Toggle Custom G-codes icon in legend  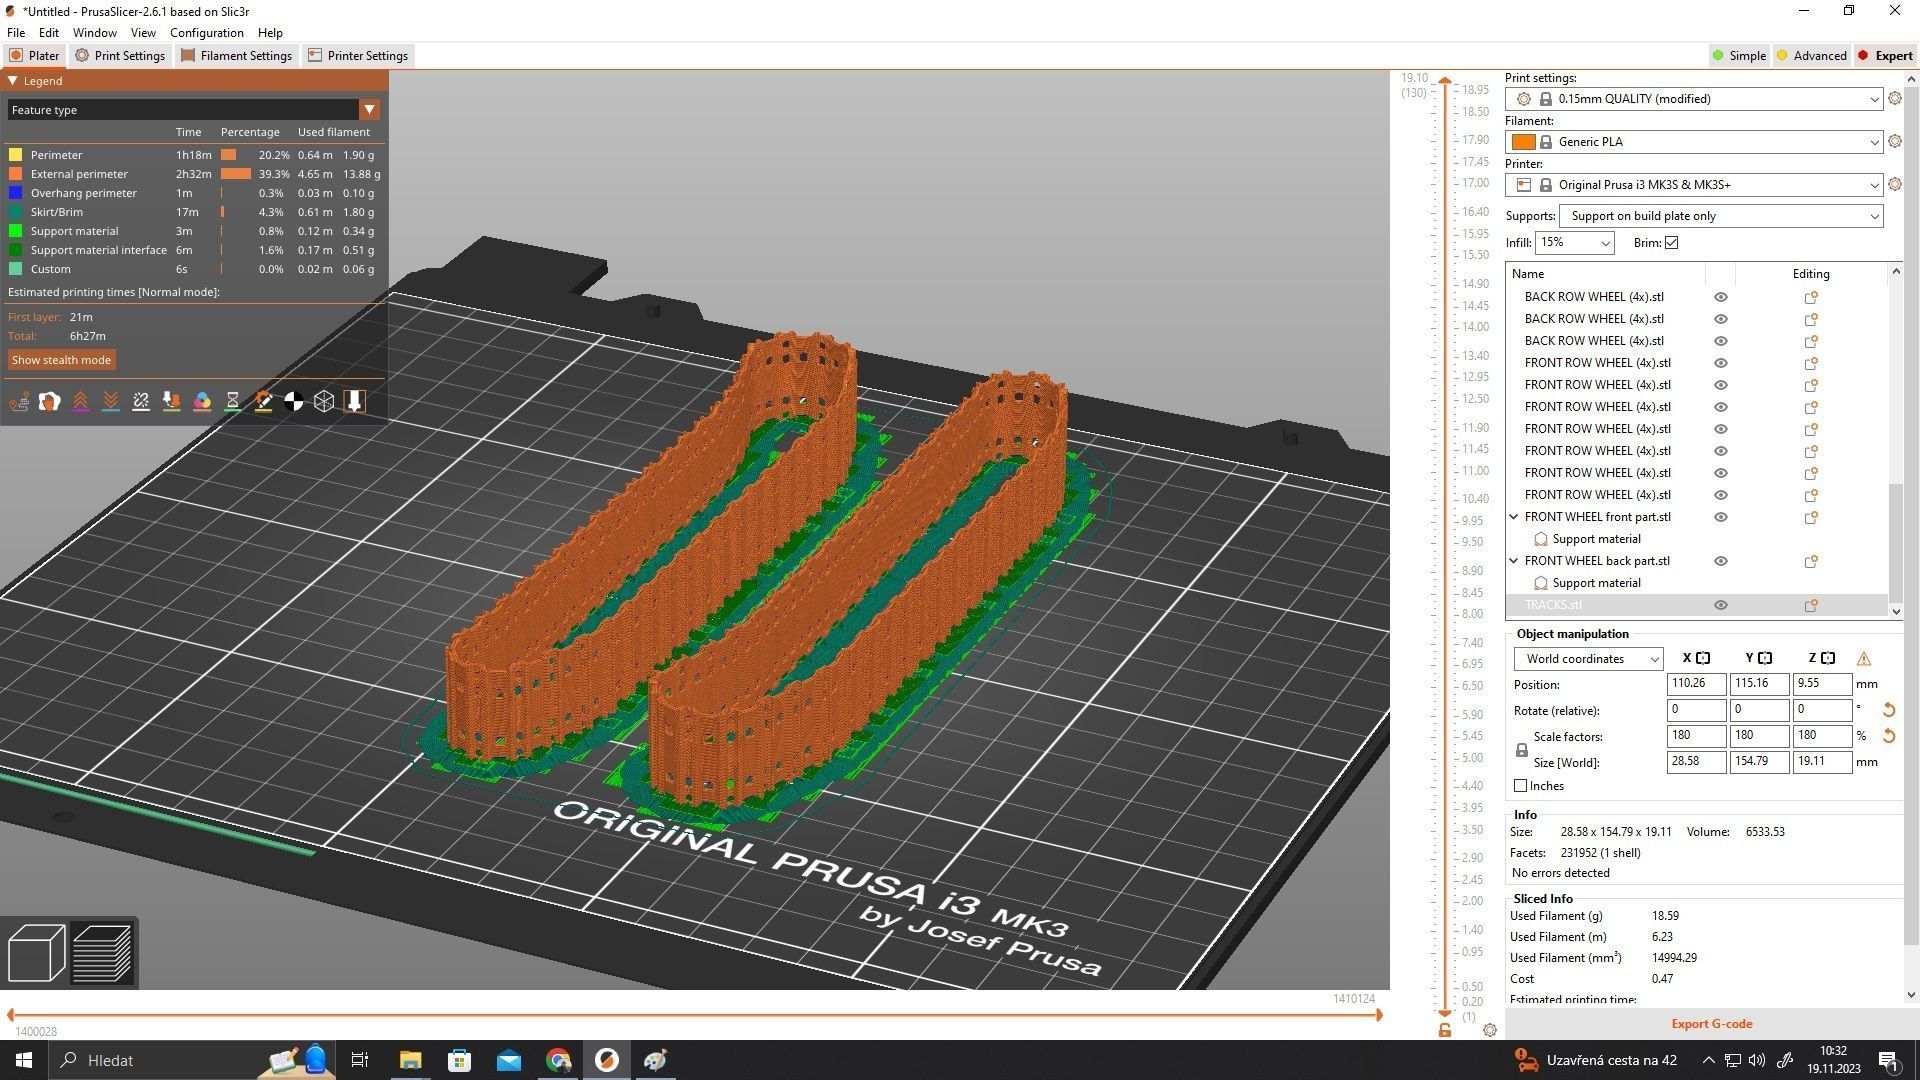click(x=263, y=401)
